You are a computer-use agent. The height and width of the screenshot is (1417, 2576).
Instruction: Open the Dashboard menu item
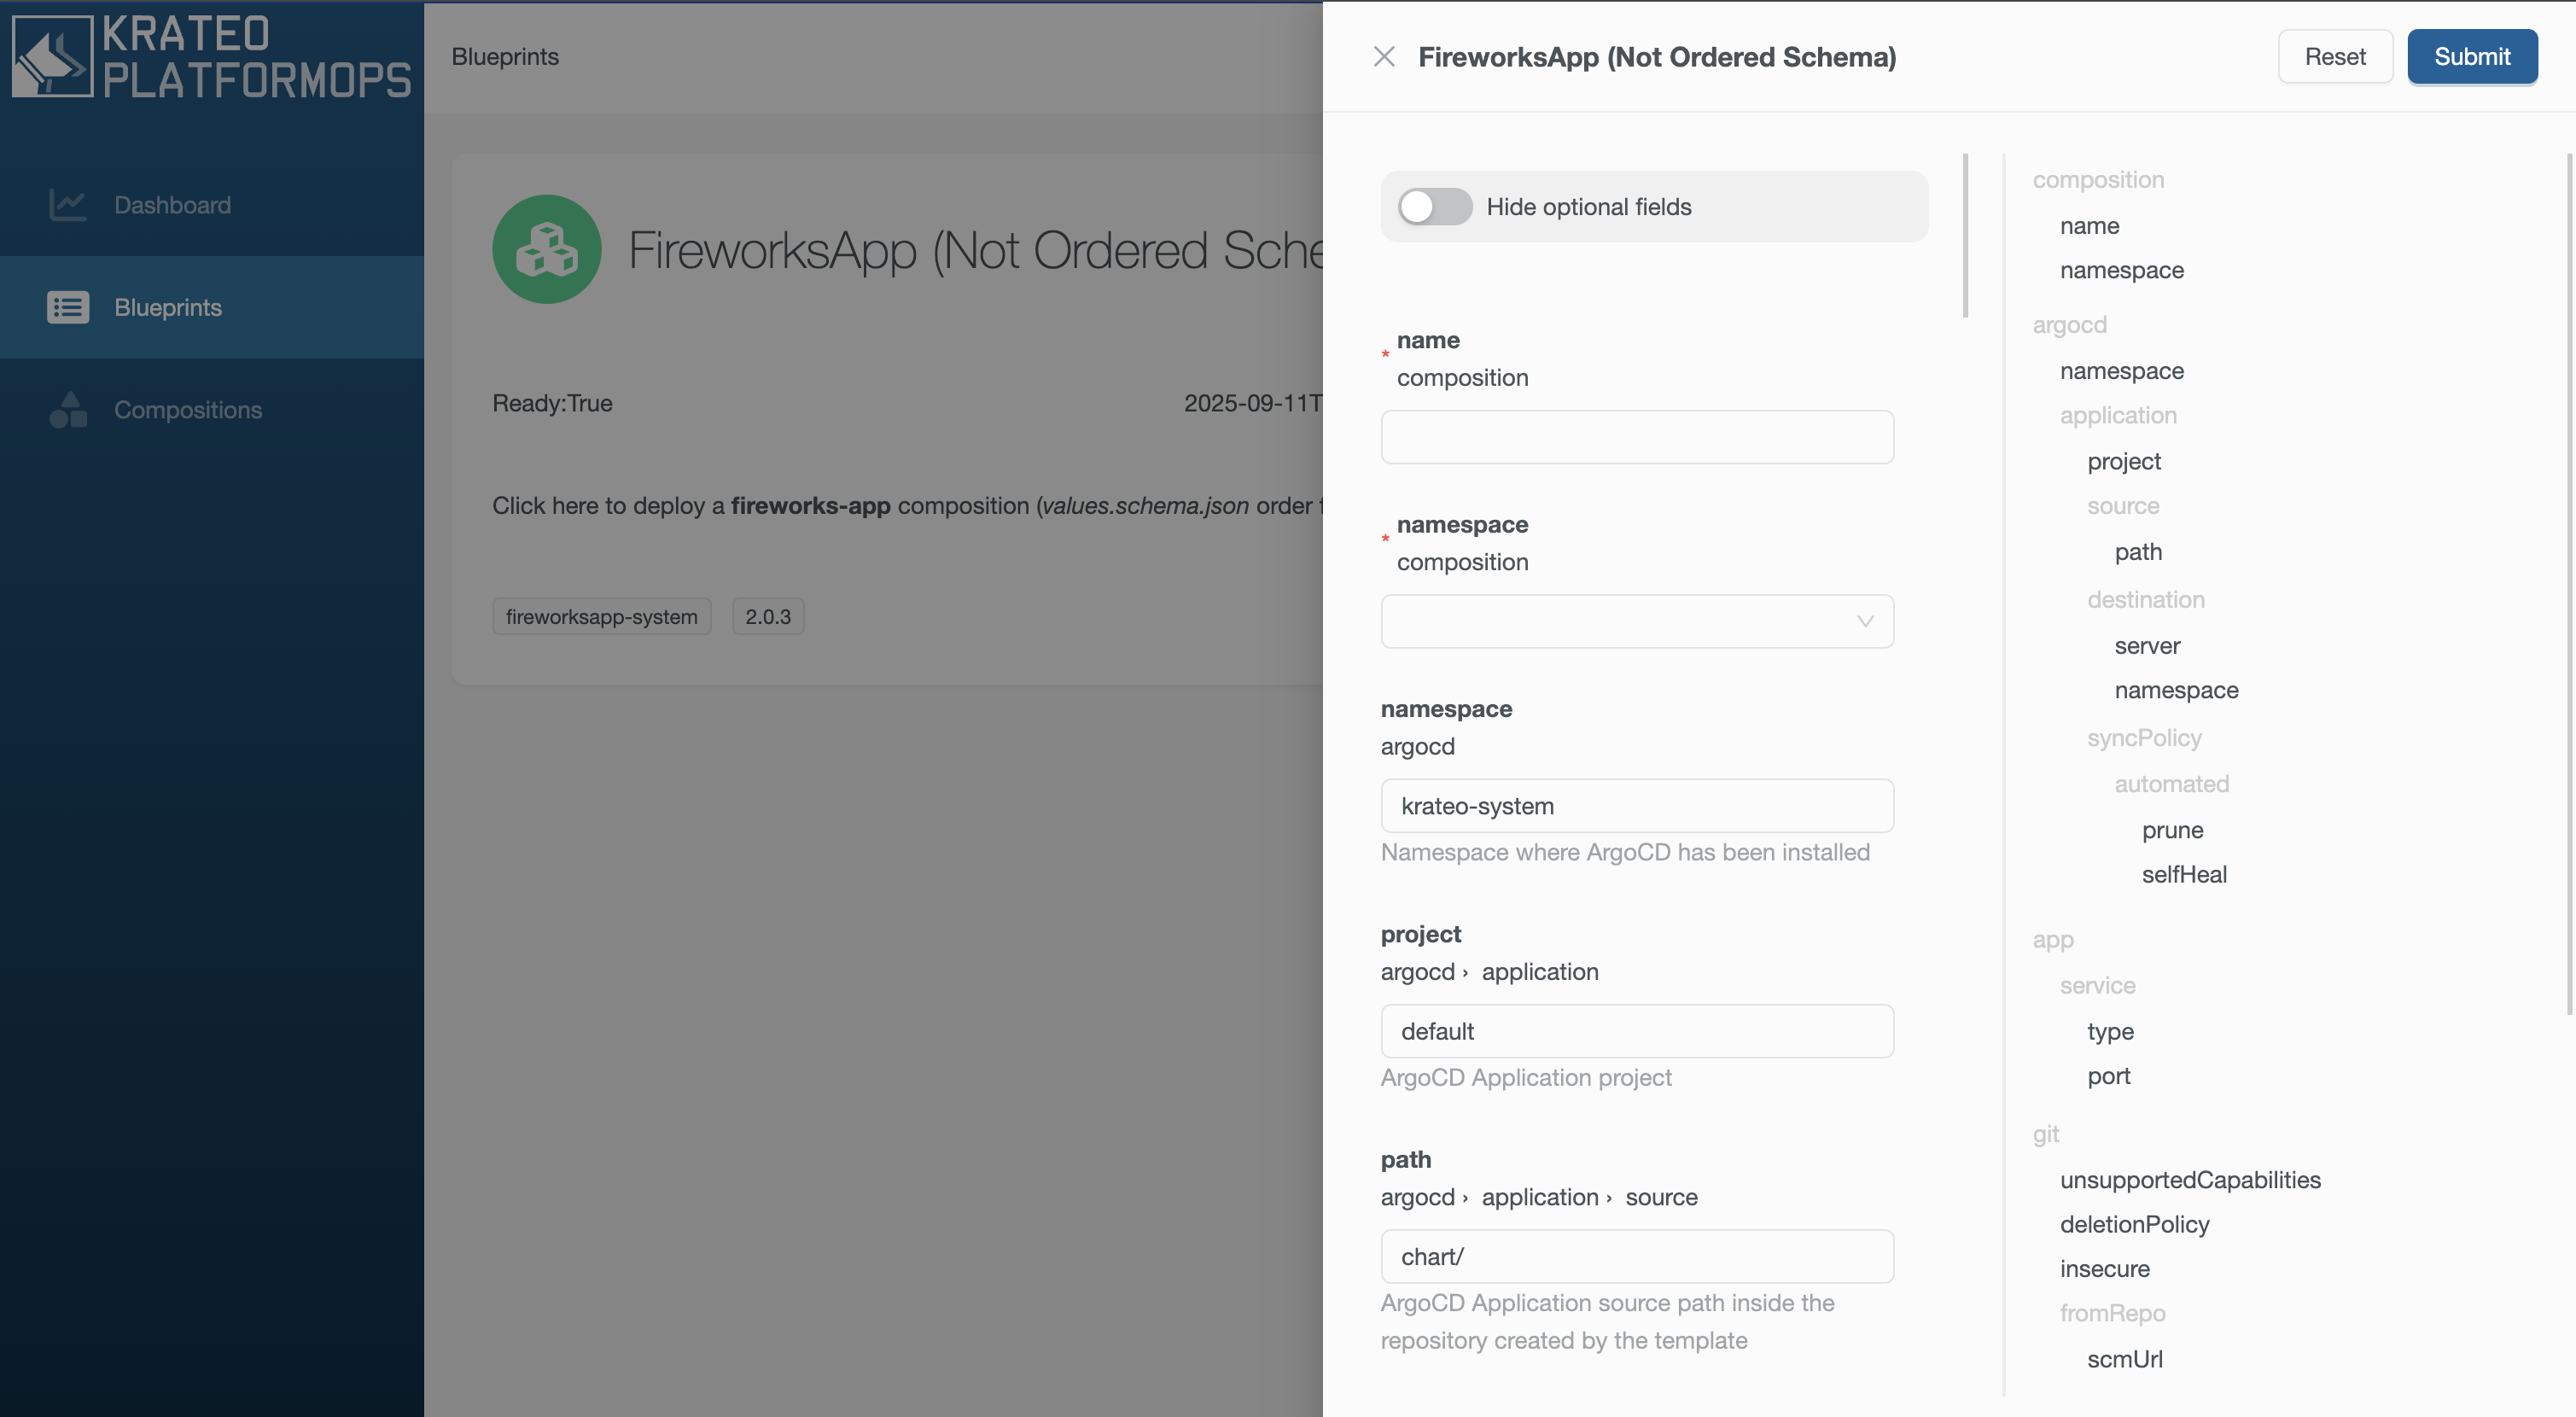click(x=172, y=205)
